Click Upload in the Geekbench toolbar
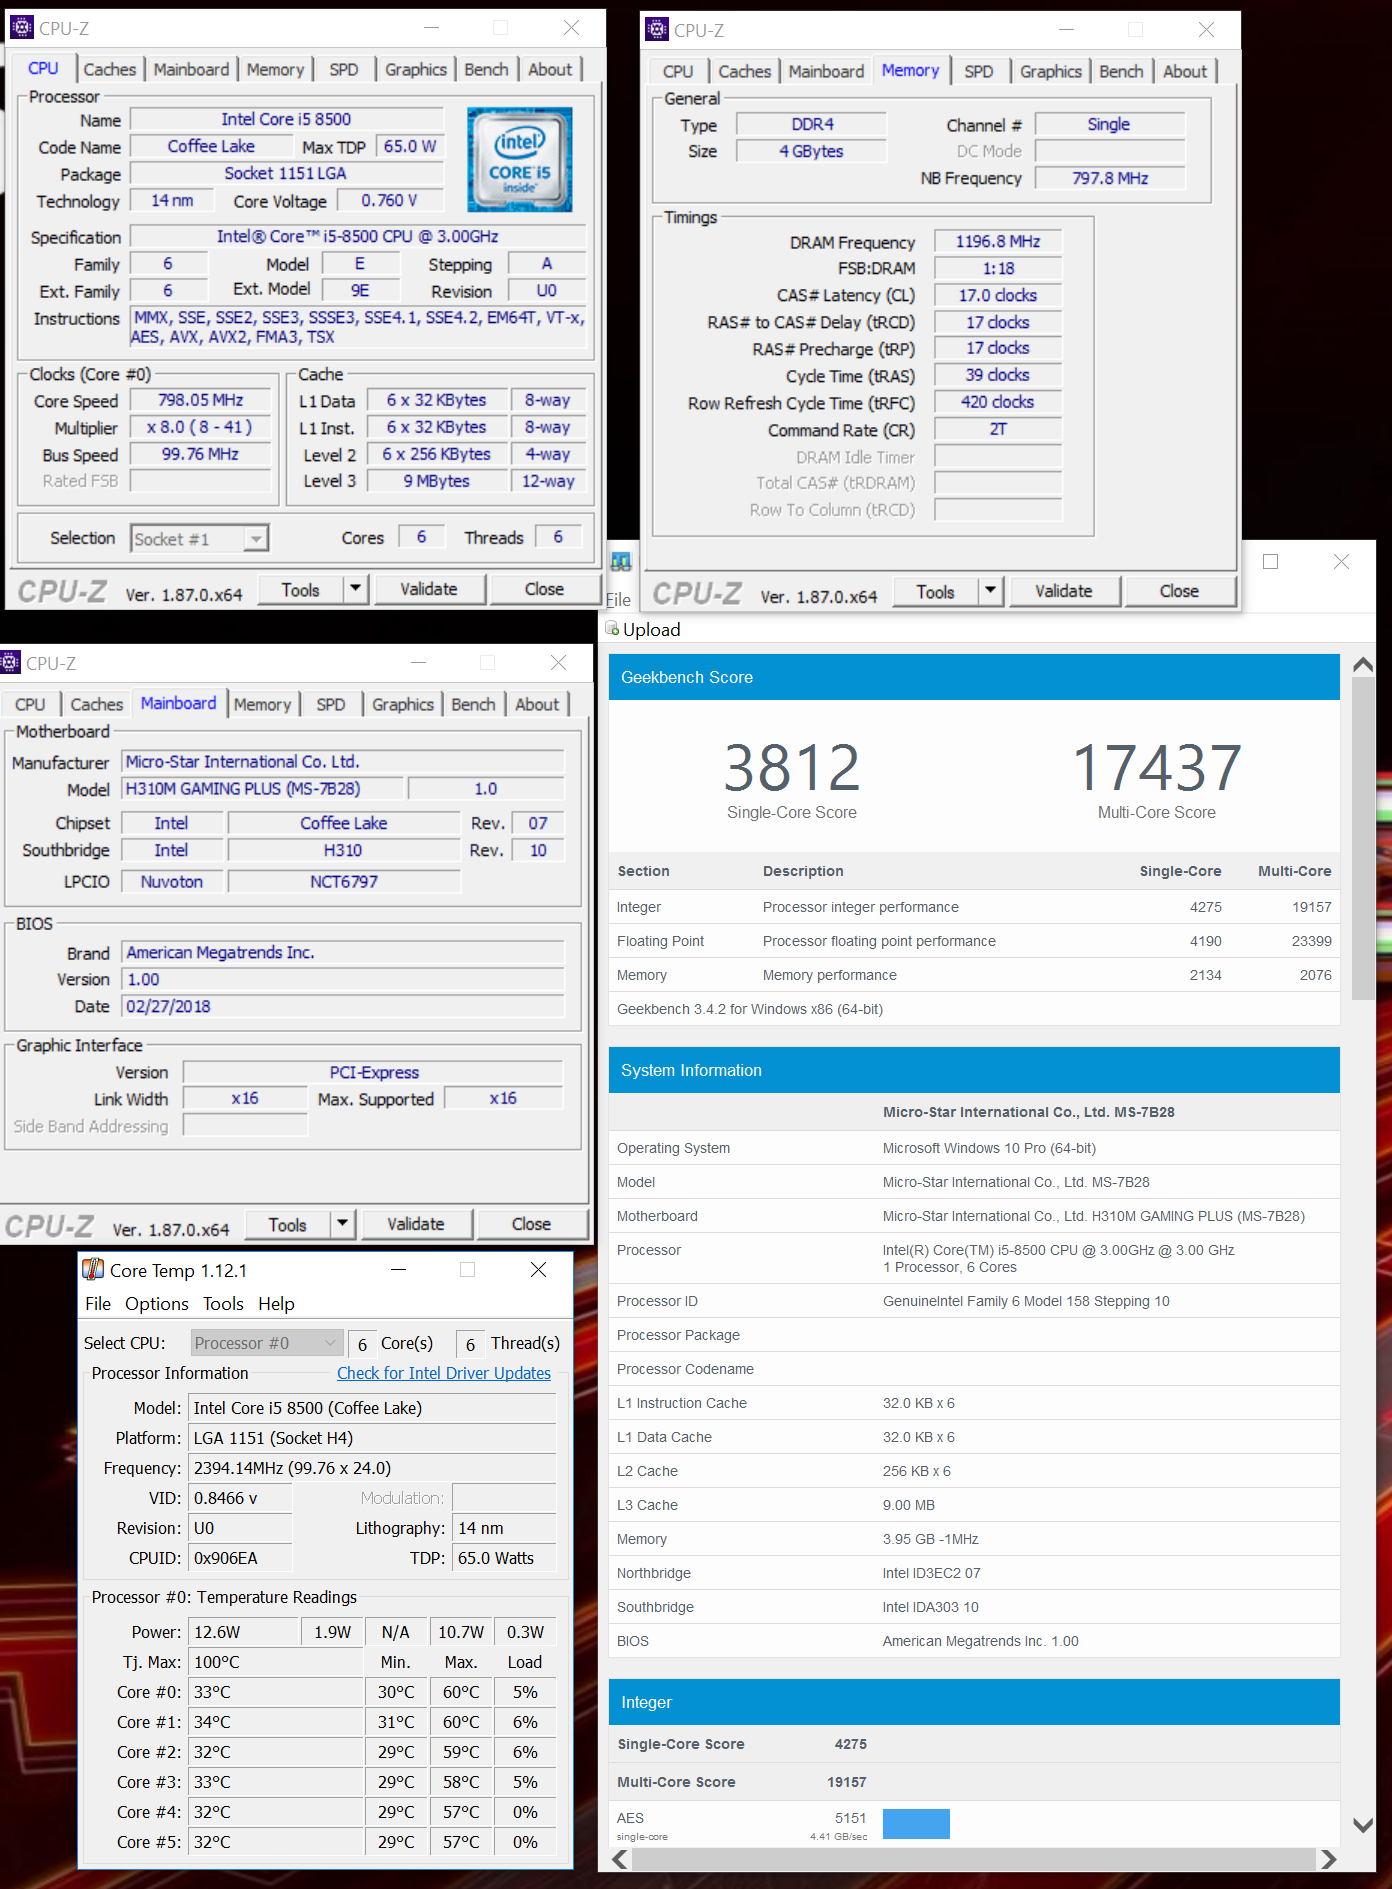The height and width of the screenshot is (1889, 1392). click(651, 629)
